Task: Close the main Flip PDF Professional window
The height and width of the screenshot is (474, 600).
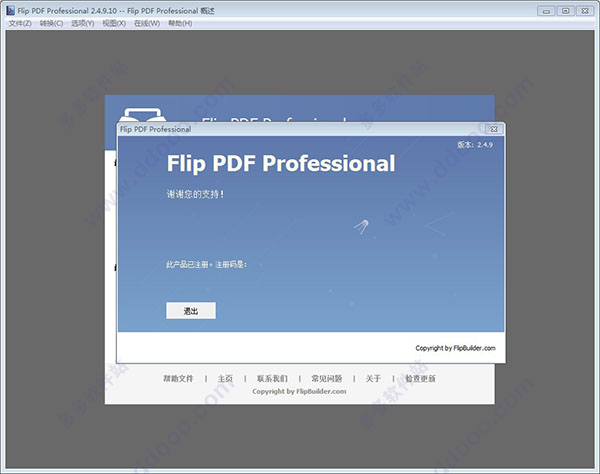Action: pyautogui.click(x=585, y=11)
